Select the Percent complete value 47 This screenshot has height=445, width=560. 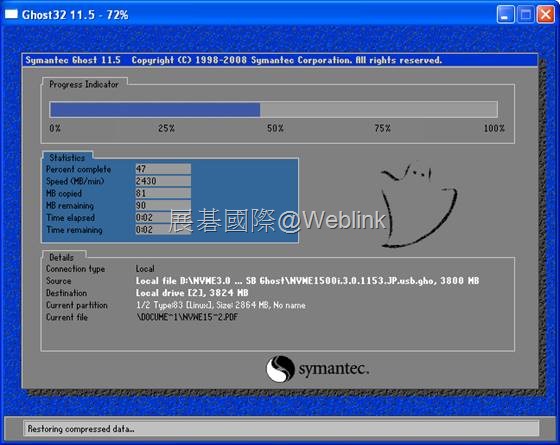pos(163,169)
